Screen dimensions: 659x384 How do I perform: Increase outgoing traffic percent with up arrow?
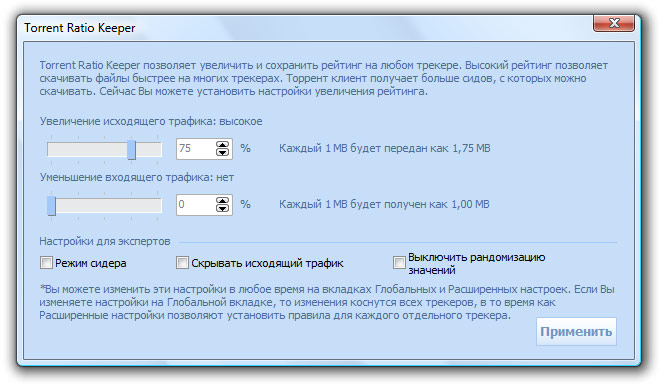(222, 145)
